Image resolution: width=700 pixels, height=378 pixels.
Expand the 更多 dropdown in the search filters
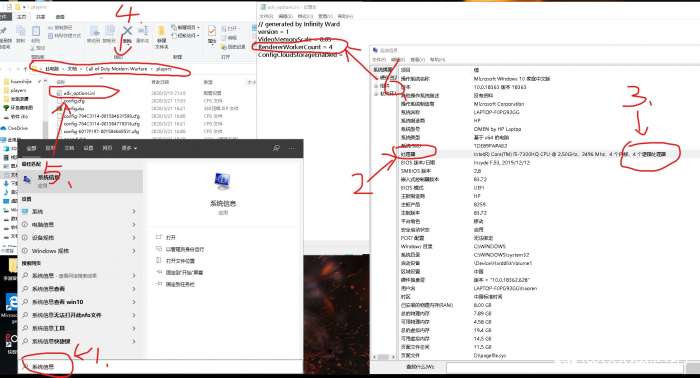point(129,148)
